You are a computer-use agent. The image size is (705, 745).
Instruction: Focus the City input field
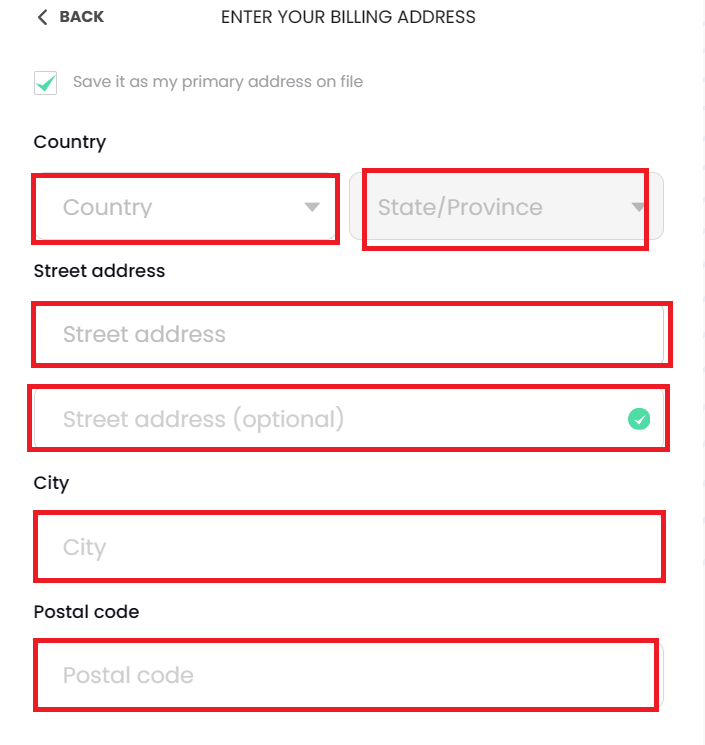pos(350,547)
